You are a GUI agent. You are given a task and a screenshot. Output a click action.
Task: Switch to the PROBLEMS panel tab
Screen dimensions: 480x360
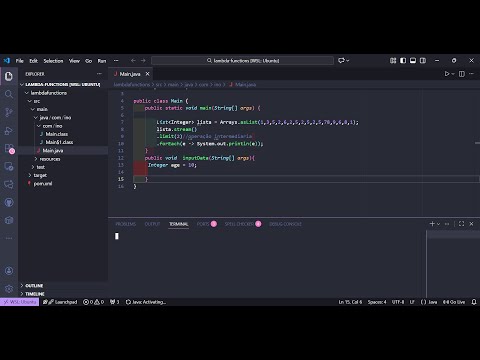coord(126,224)
